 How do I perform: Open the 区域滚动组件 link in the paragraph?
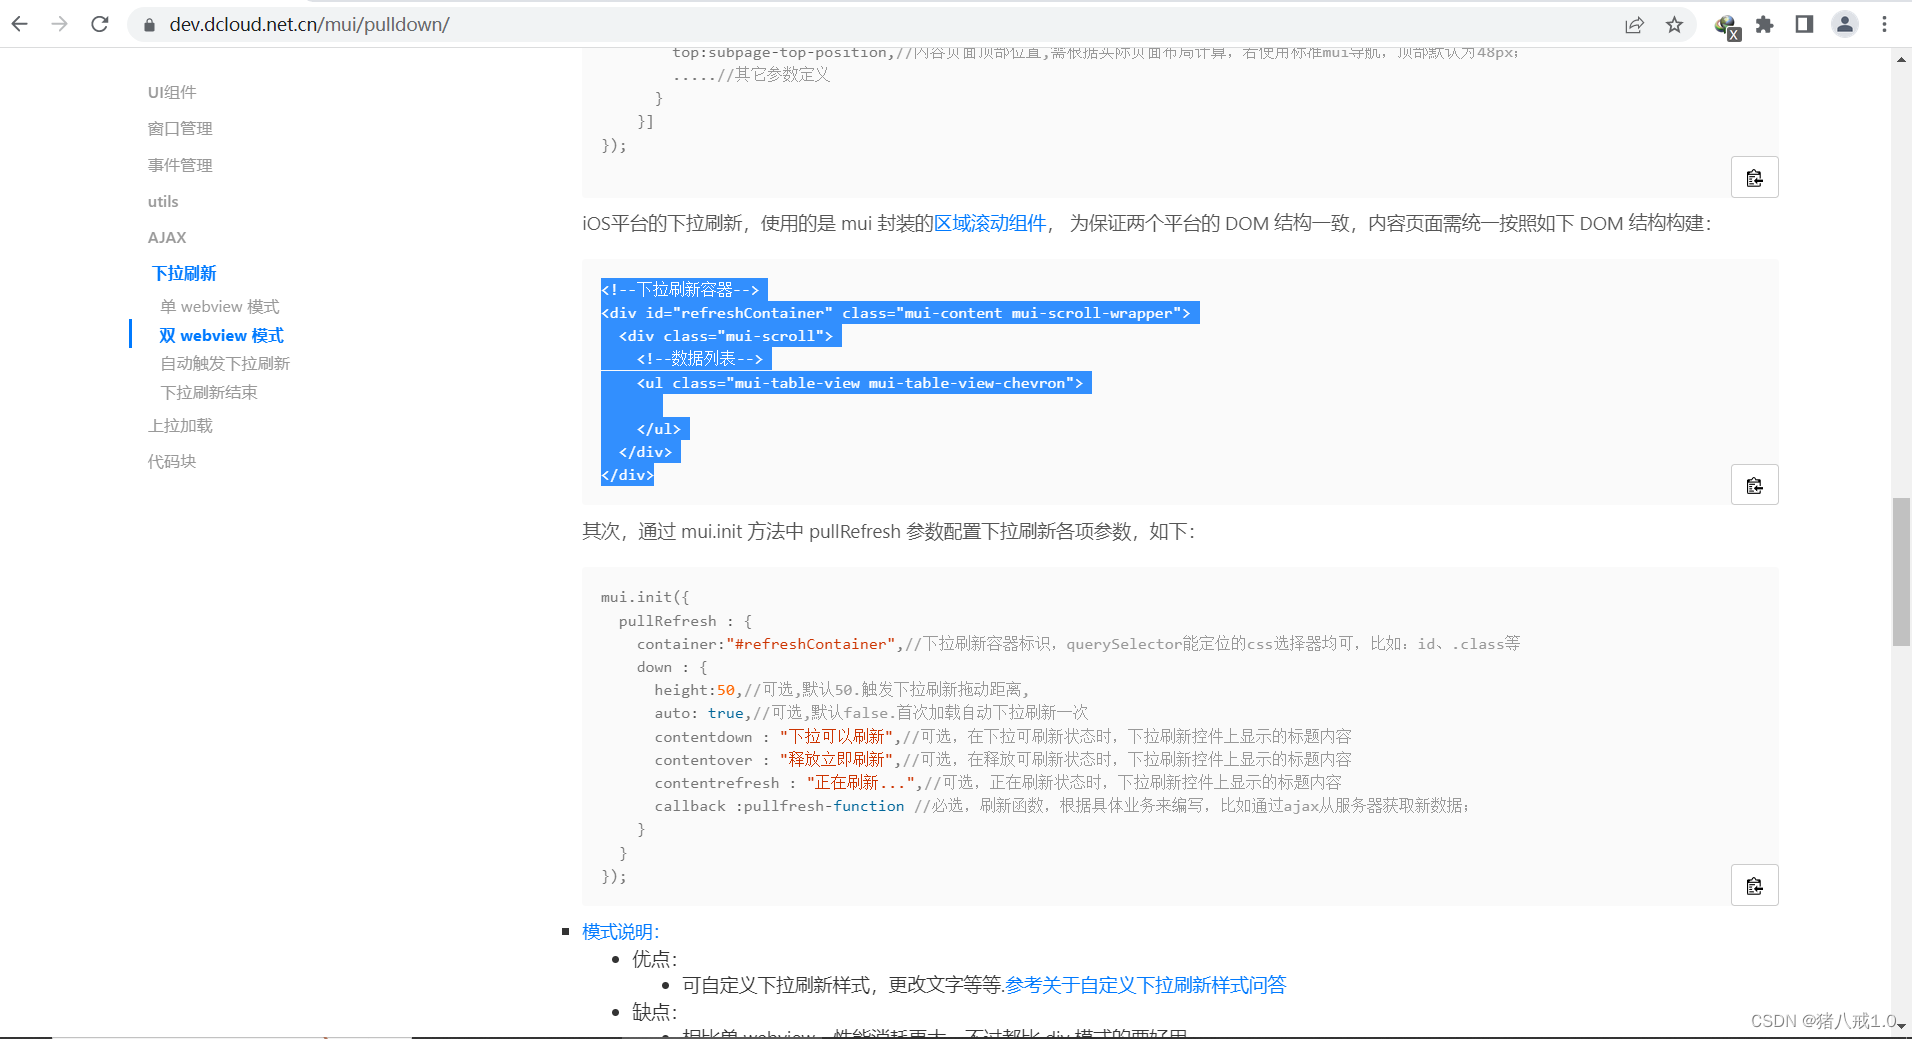click(989, 223)
